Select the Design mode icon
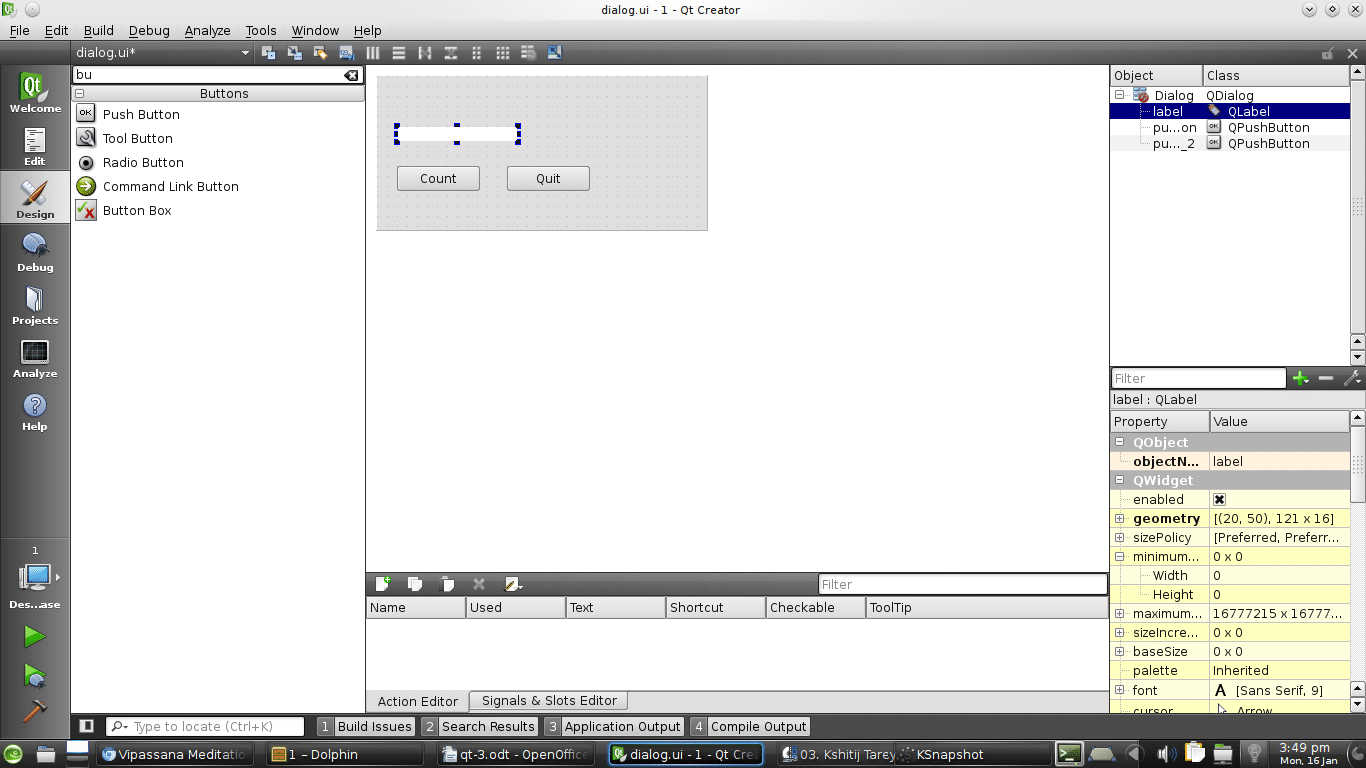Viewport: 1366px width, 768px height. click(35, 198)
